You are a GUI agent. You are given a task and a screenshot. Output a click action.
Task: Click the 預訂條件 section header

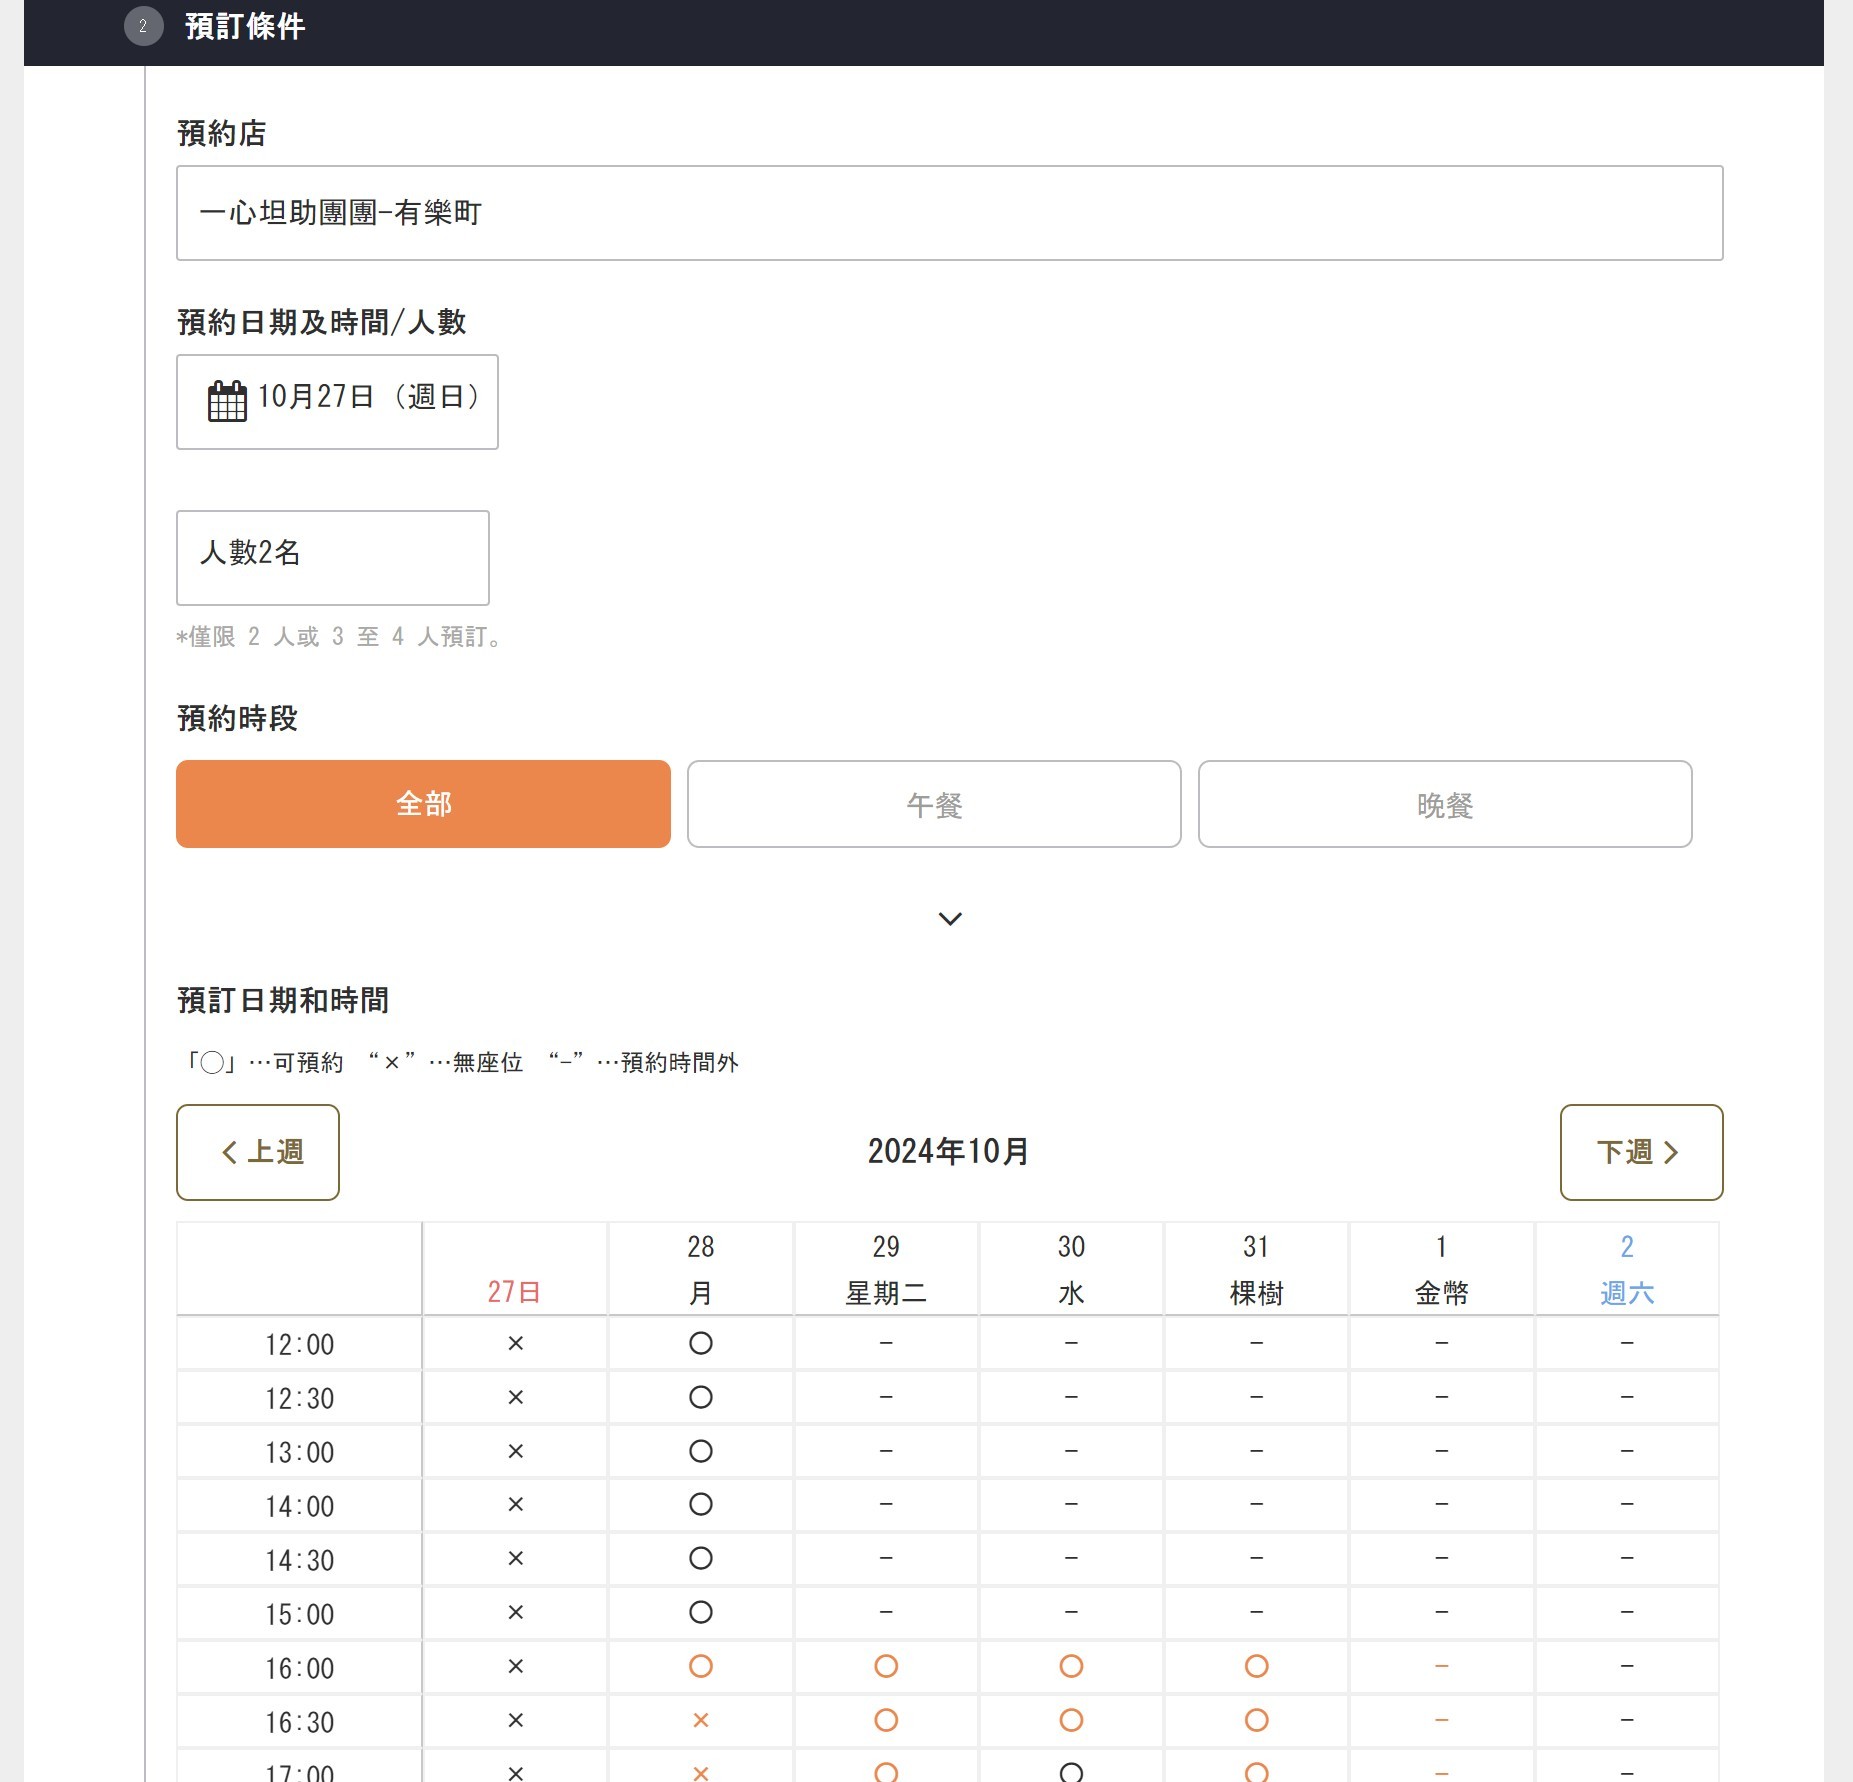tap(245, 26)
